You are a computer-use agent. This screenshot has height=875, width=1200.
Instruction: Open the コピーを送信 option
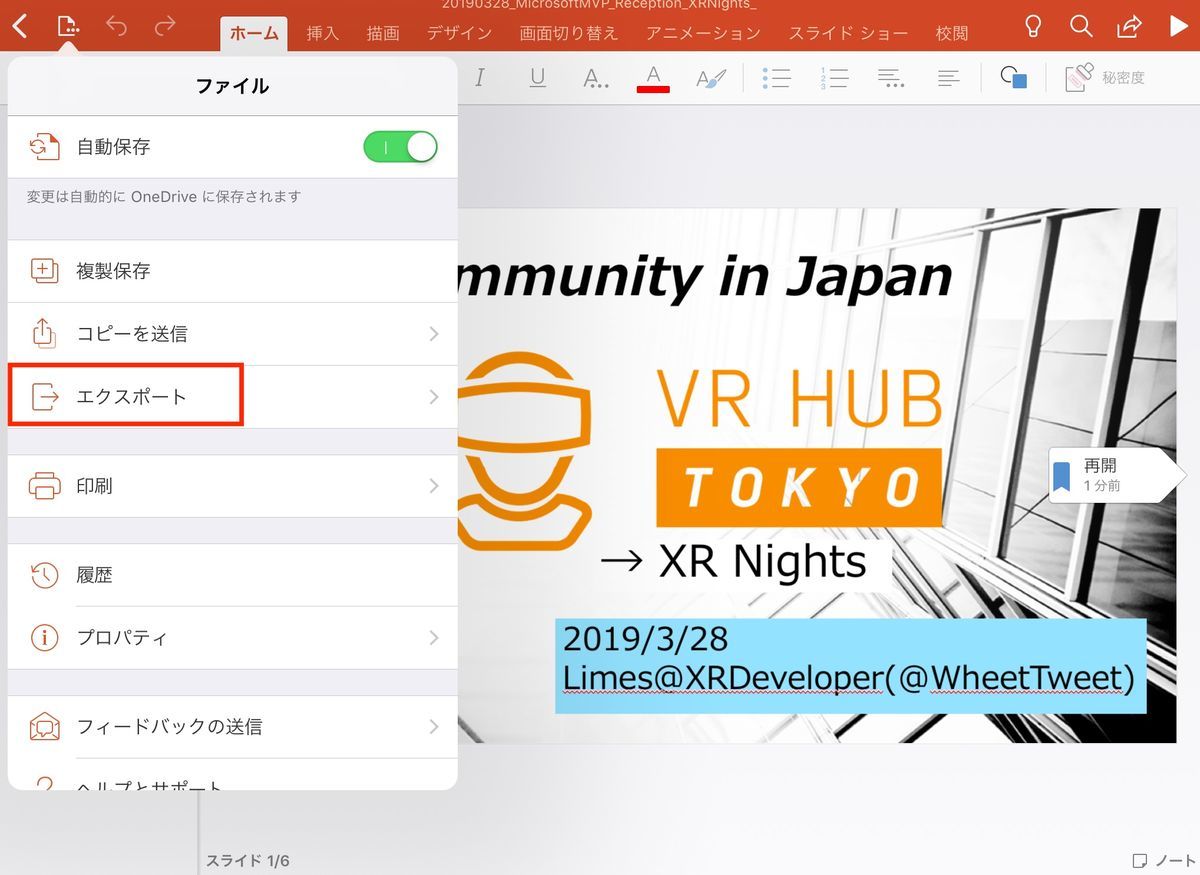(232, 334)
